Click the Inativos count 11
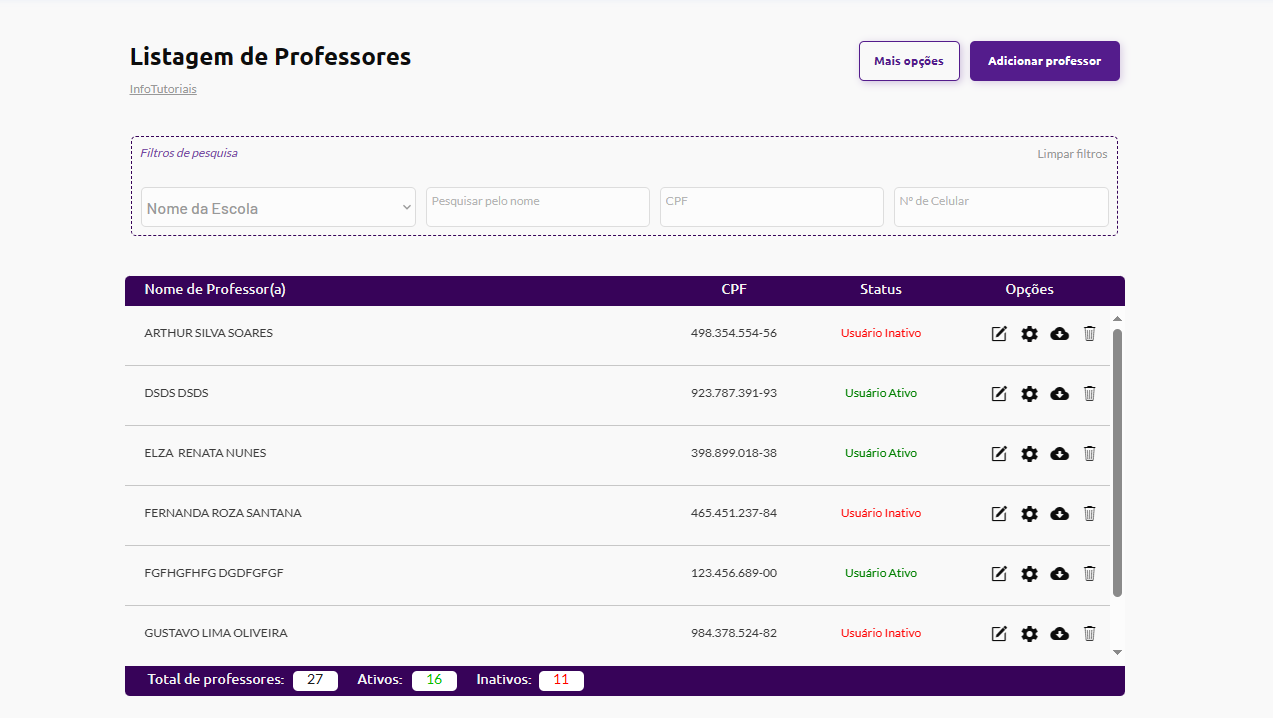This screenshot has width=1273, height=718. (561, 680)
